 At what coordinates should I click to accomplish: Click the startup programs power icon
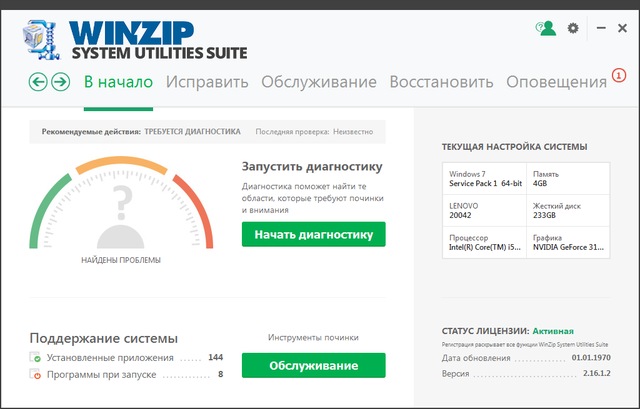click(x=36, y=375)
